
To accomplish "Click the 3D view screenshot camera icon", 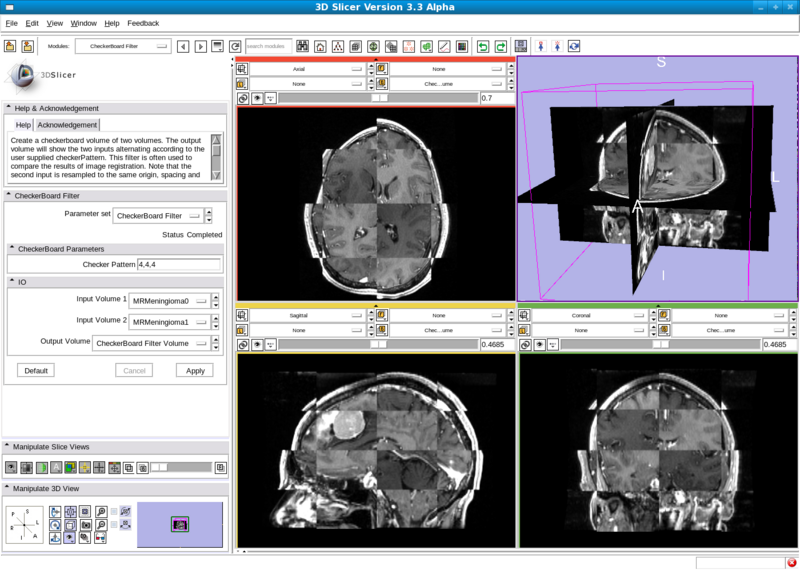I will coord(86,524).
